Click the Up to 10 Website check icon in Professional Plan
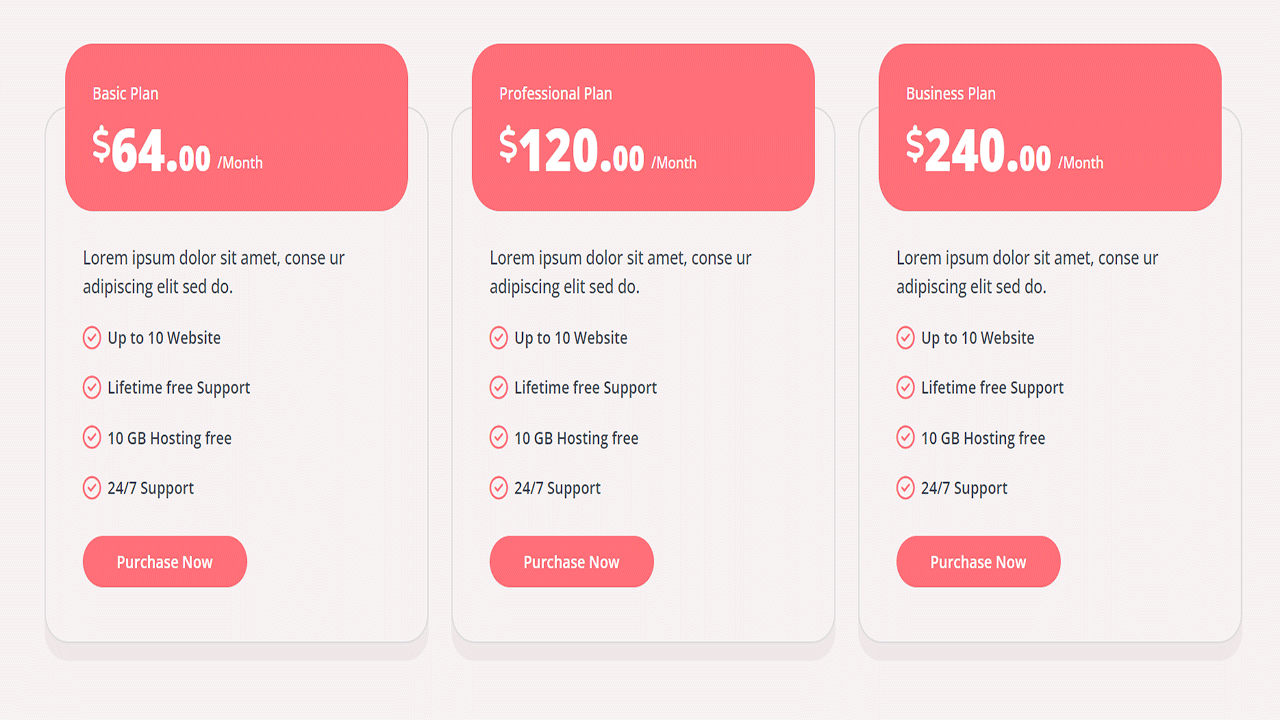 click(499, 337)
